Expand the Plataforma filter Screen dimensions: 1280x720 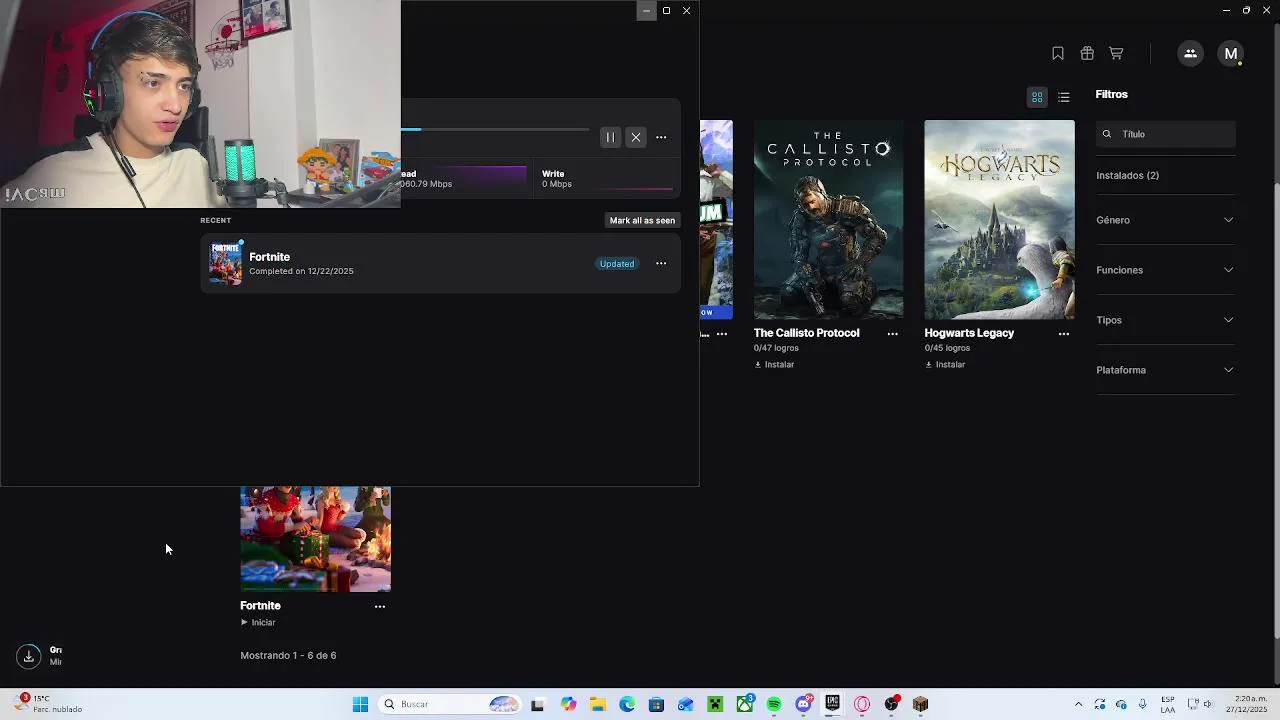[x=1165, y=370]
